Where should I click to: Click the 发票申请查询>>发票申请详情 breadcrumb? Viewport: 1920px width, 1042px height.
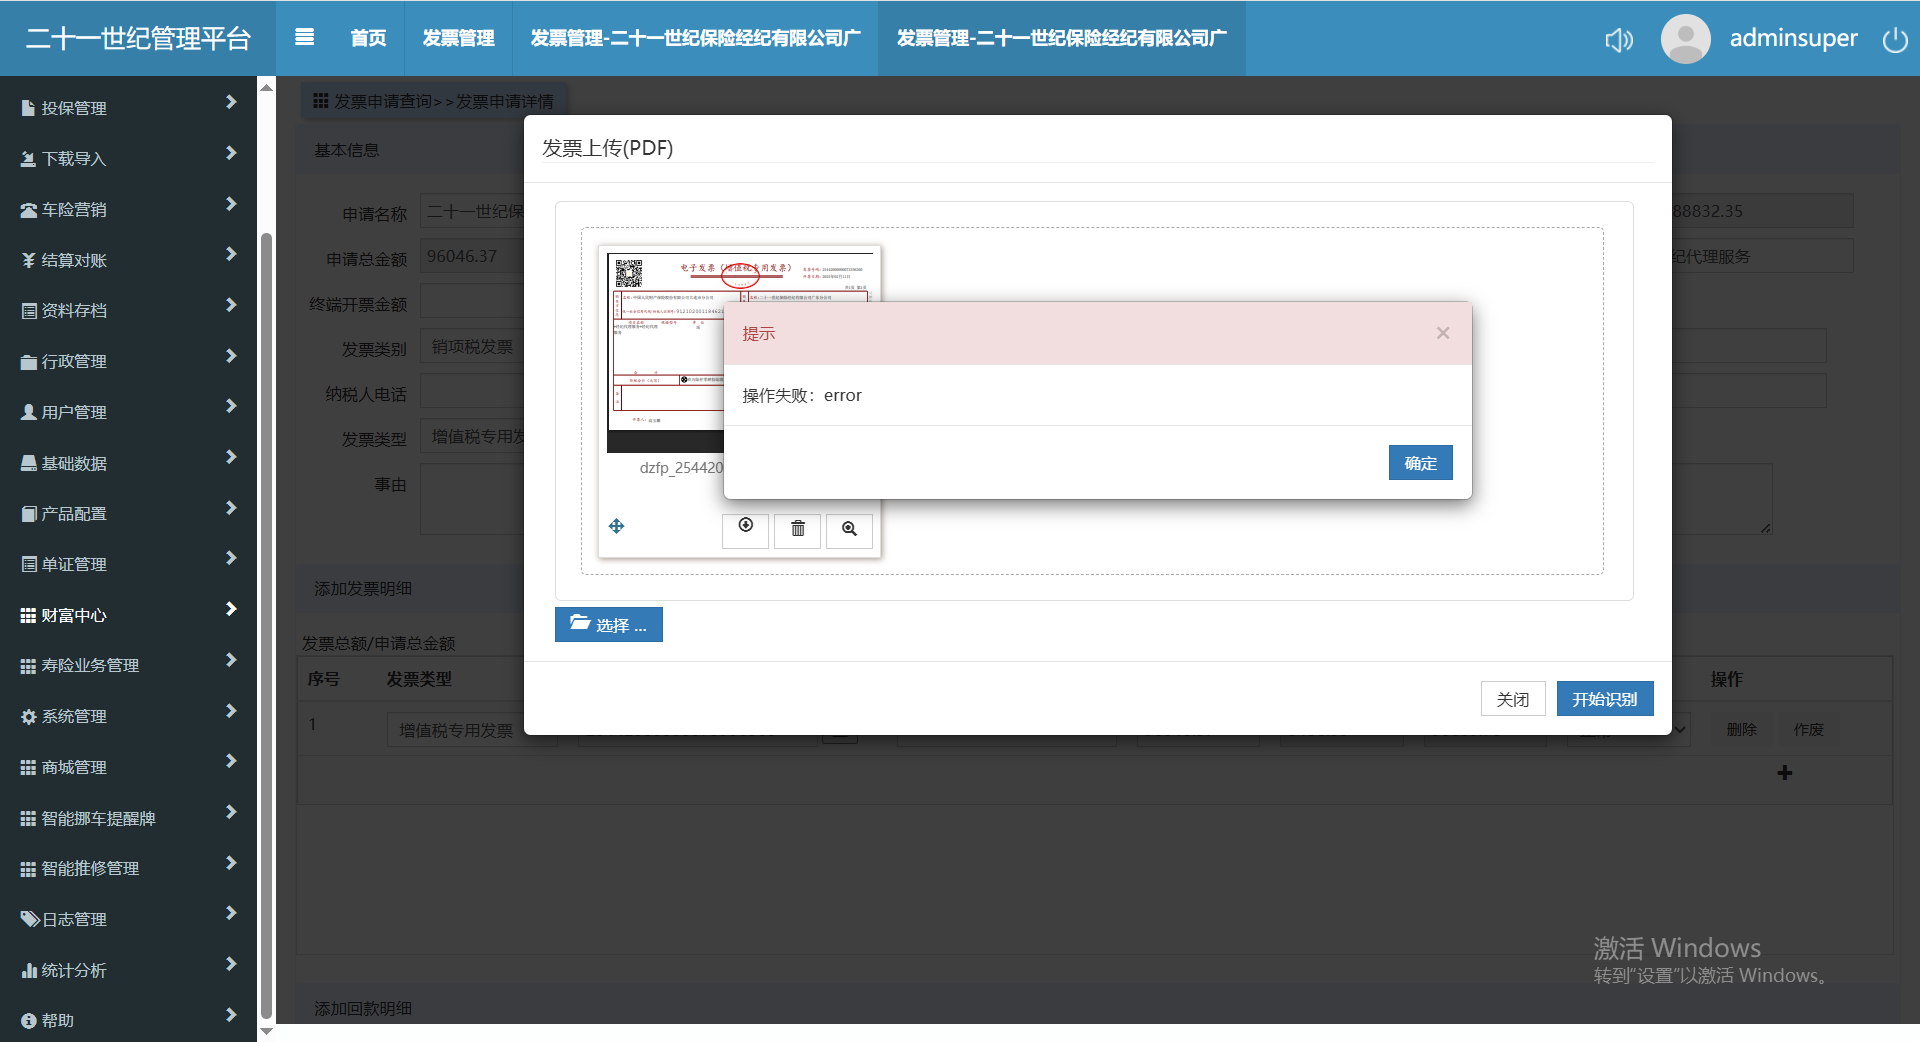tap(443, 102)
